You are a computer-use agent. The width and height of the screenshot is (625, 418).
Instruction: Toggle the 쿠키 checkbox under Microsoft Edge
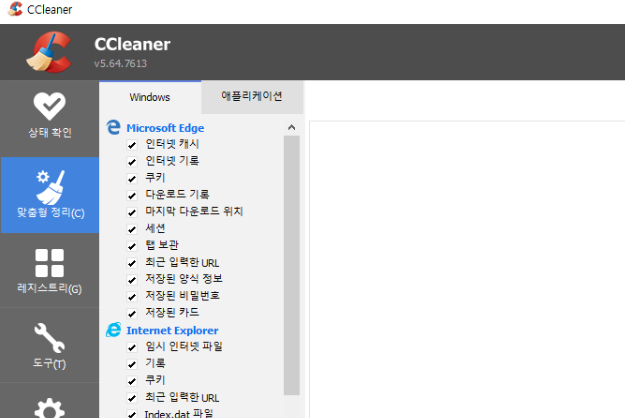[x=132, y=178]
